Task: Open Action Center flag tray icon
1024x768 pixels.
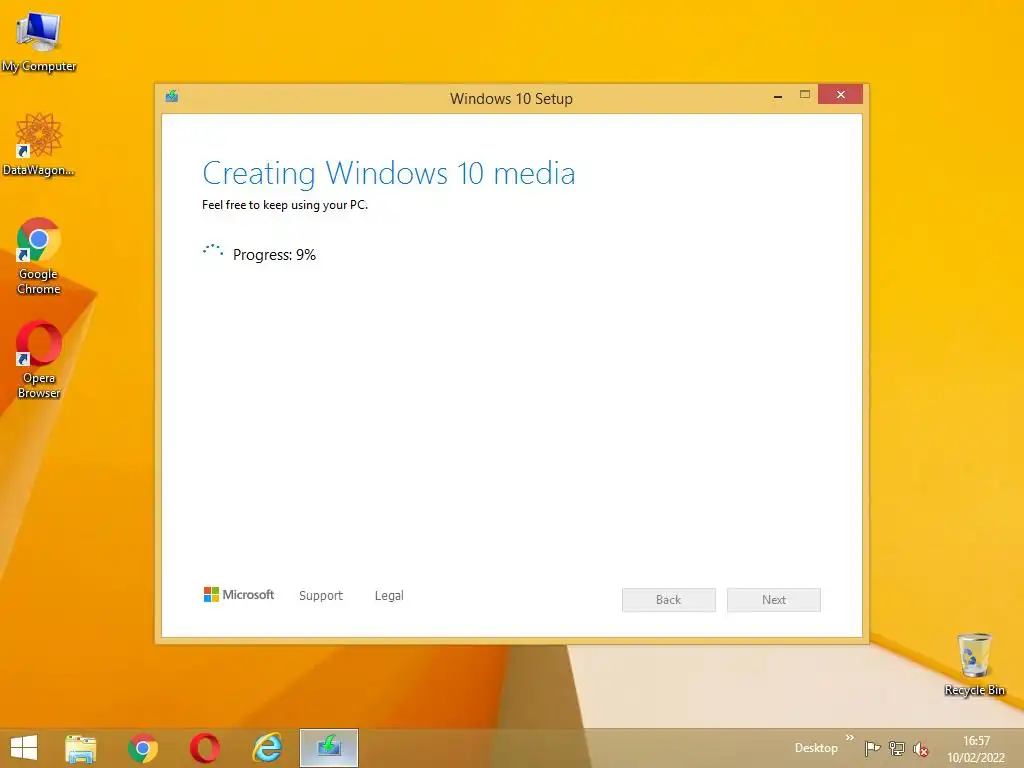Action: 872,748
